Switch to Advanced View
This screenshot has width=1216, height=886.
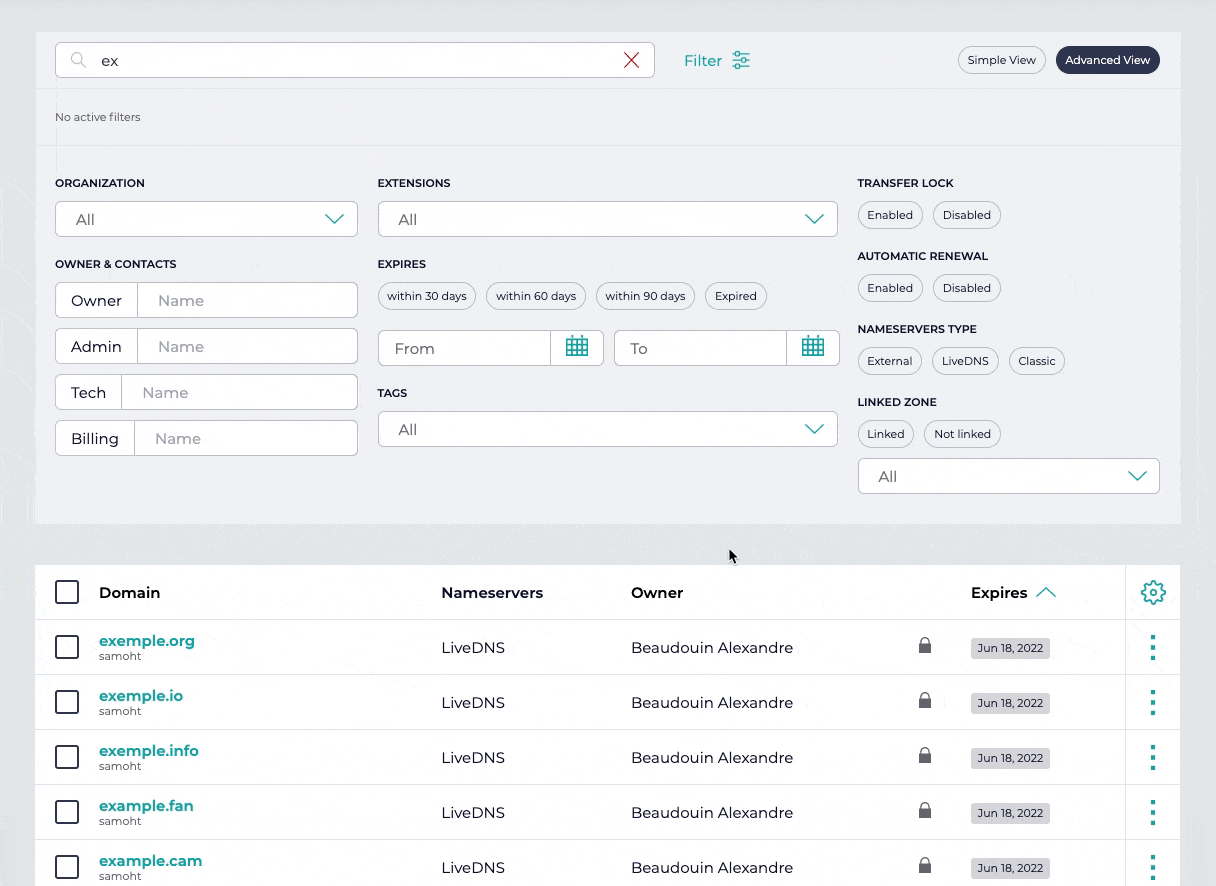(1107, 60)
